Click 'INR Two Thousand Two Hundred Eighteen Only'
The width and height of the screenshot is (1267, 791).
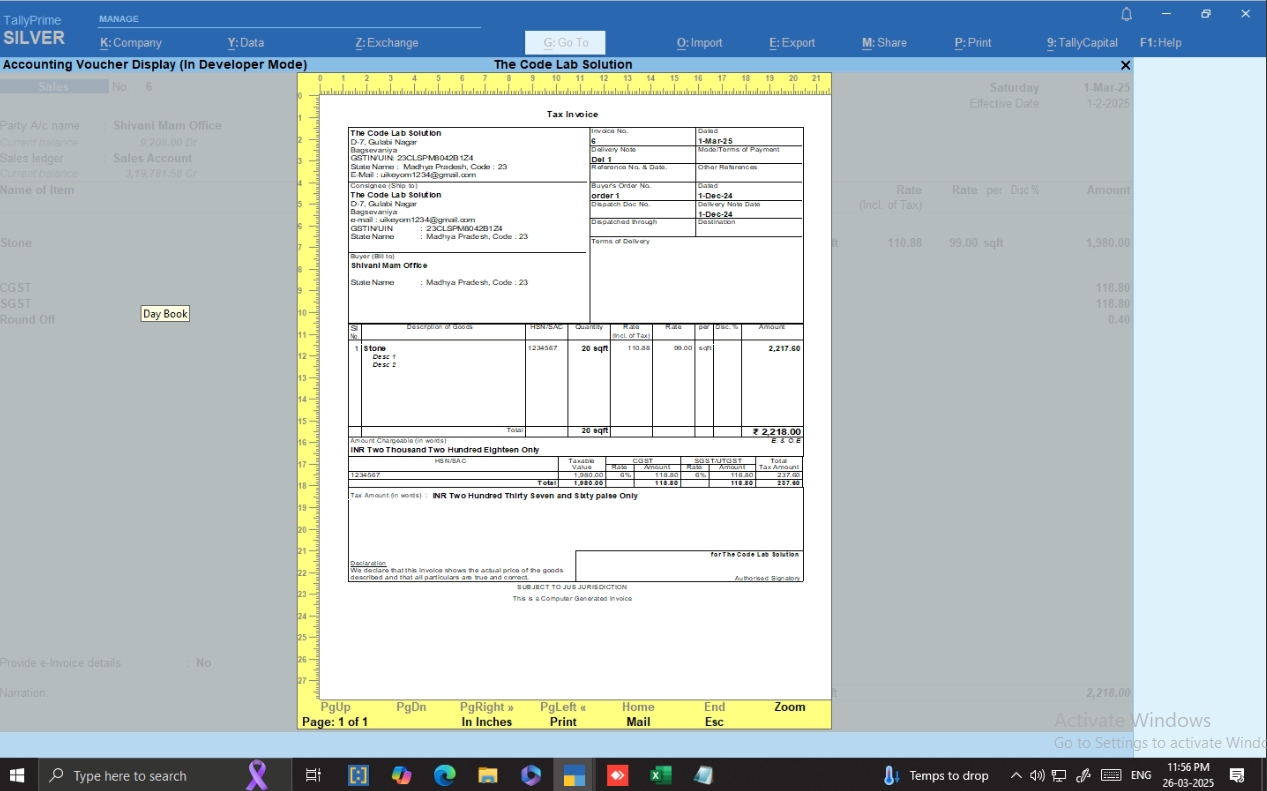pos(444,450)
